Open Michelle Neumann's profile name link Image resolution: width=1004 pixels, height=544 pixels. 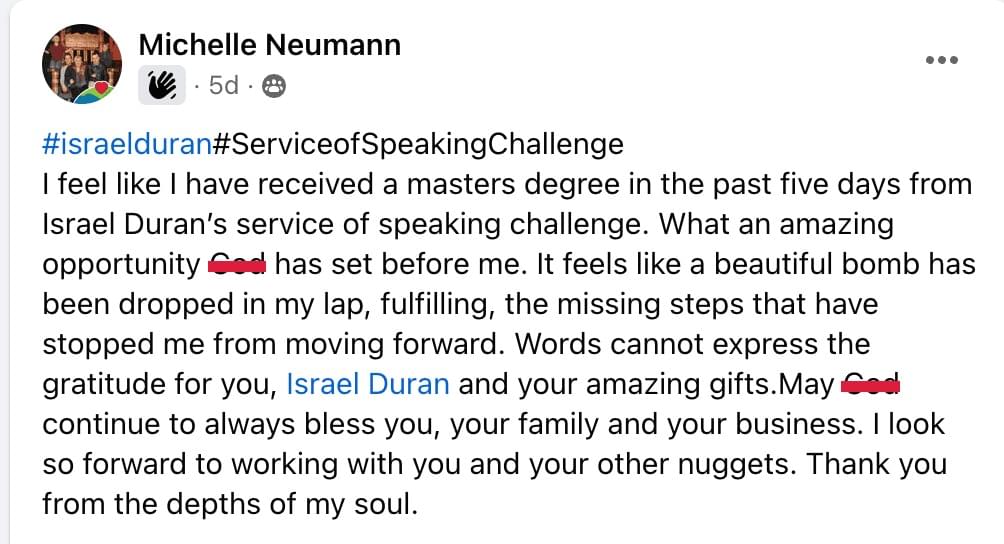[x=270, y=45]
